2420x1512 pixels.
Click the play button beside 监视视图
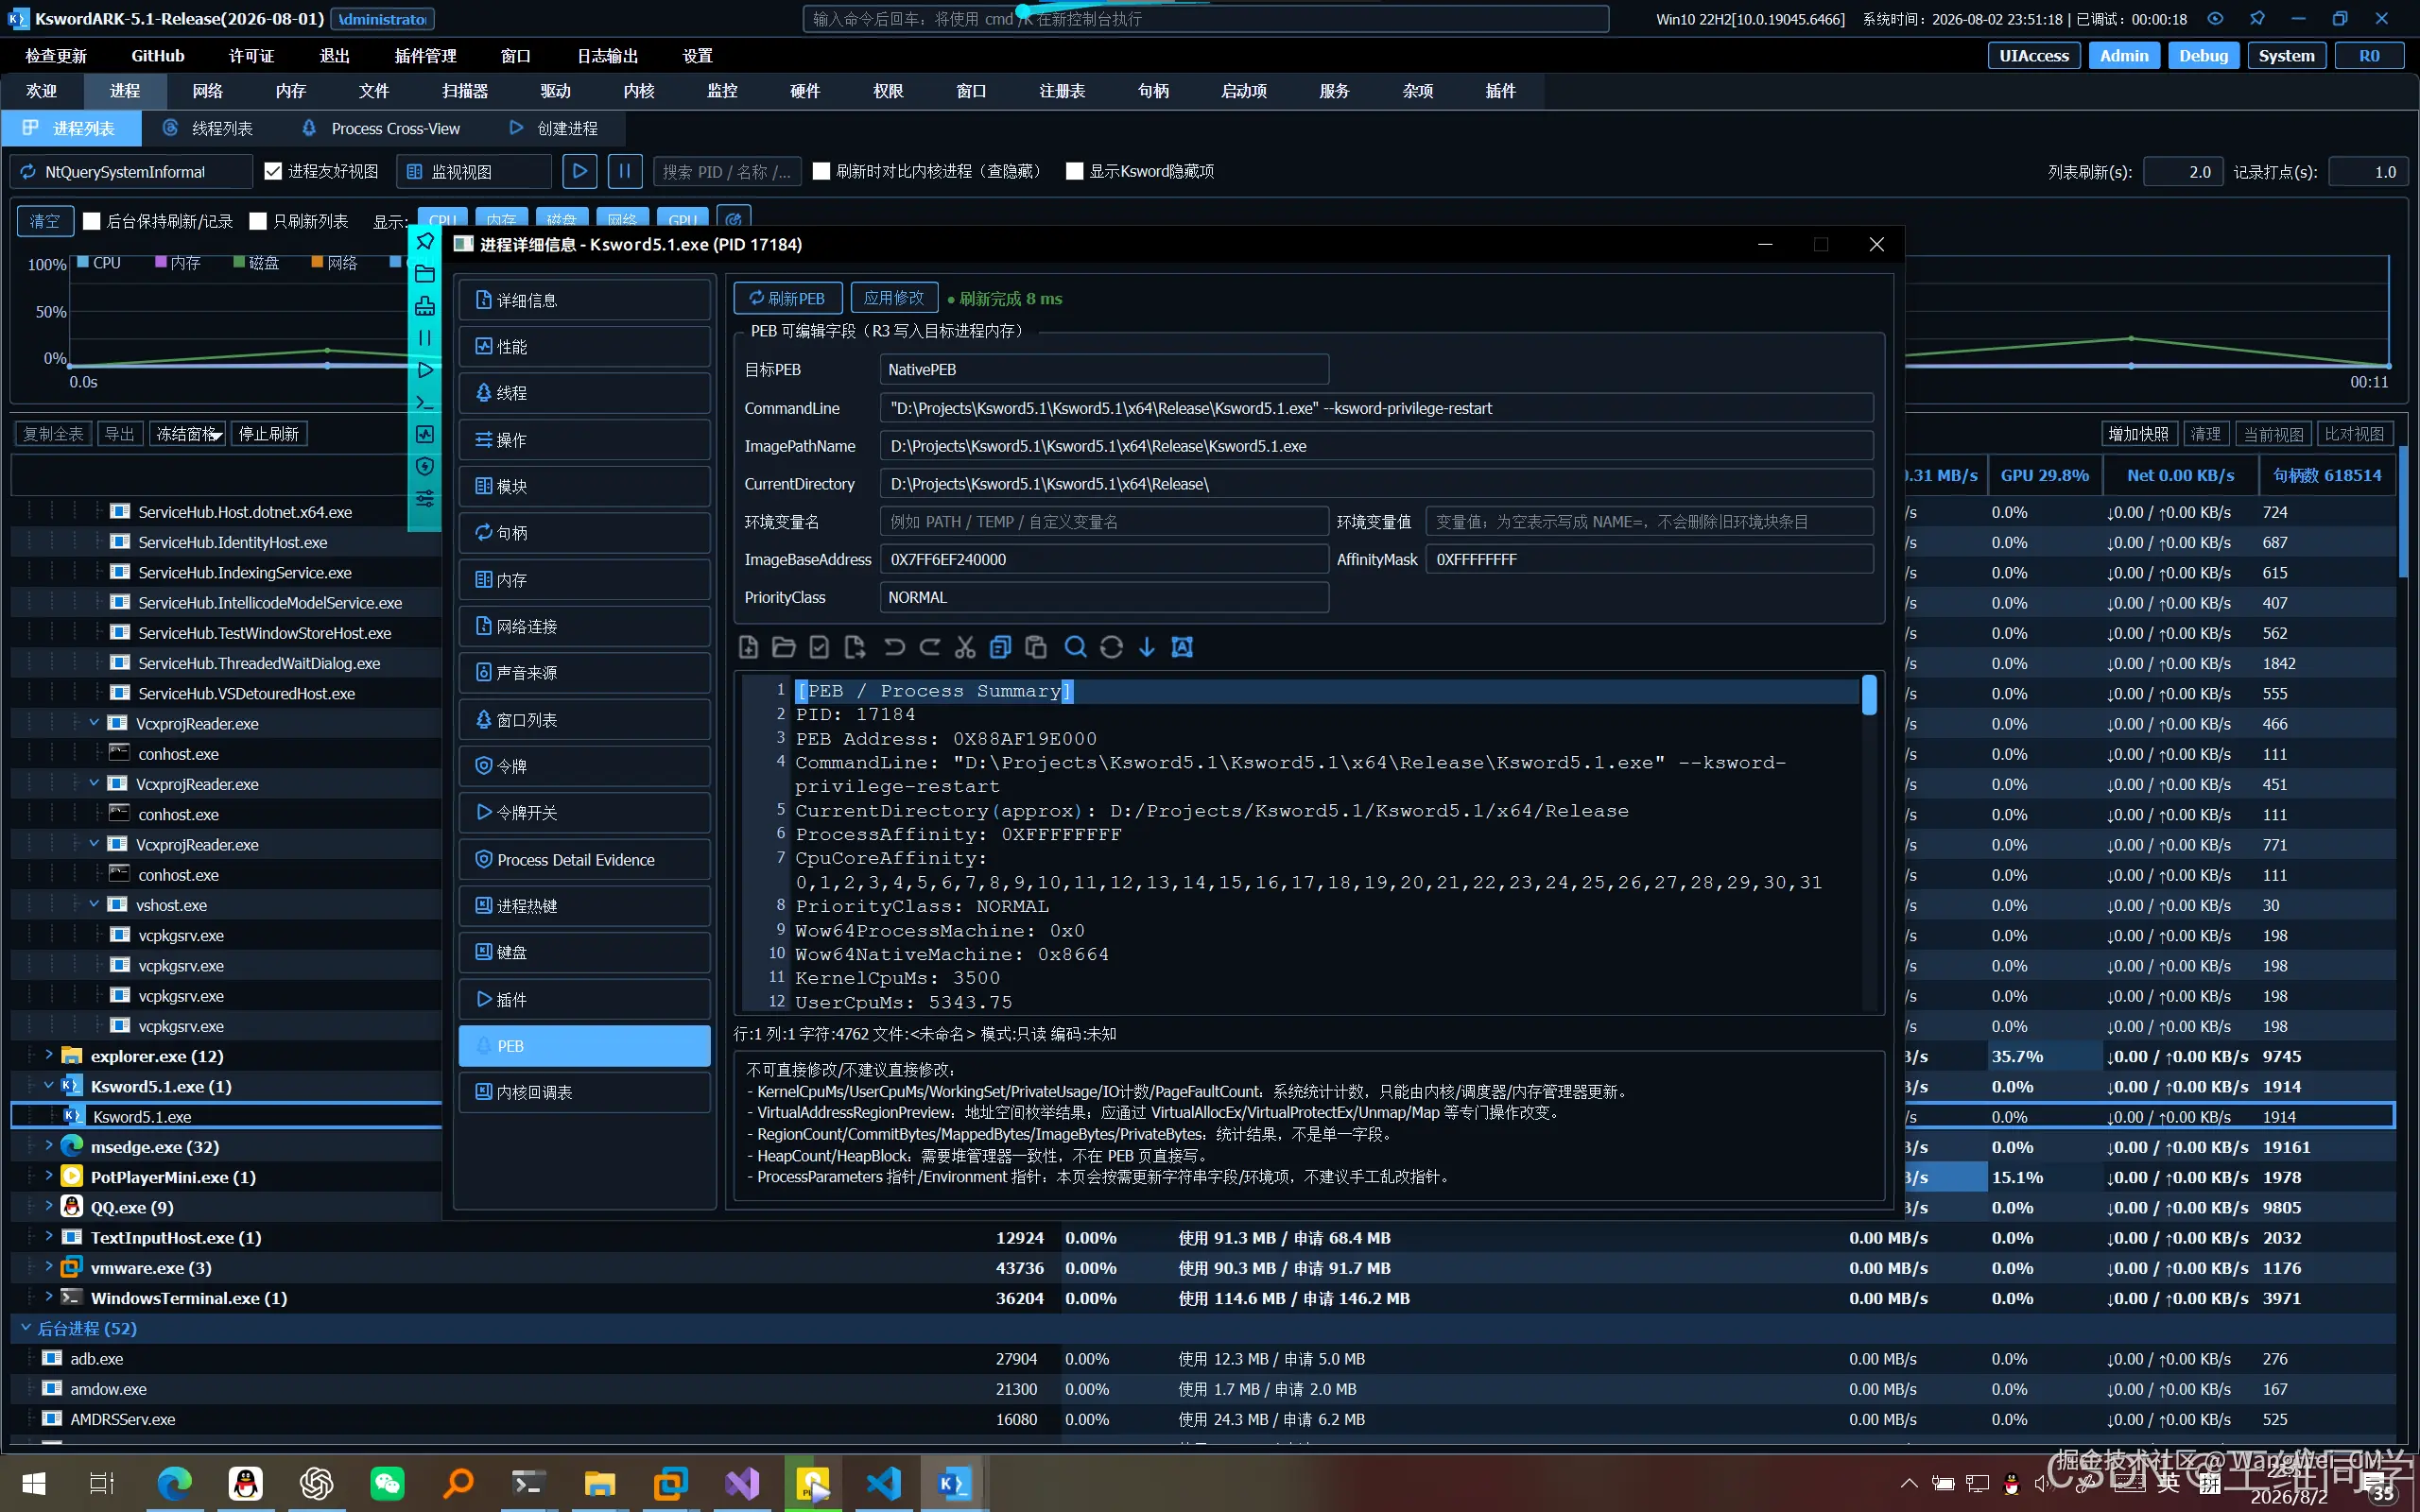[x=580, y=171]
